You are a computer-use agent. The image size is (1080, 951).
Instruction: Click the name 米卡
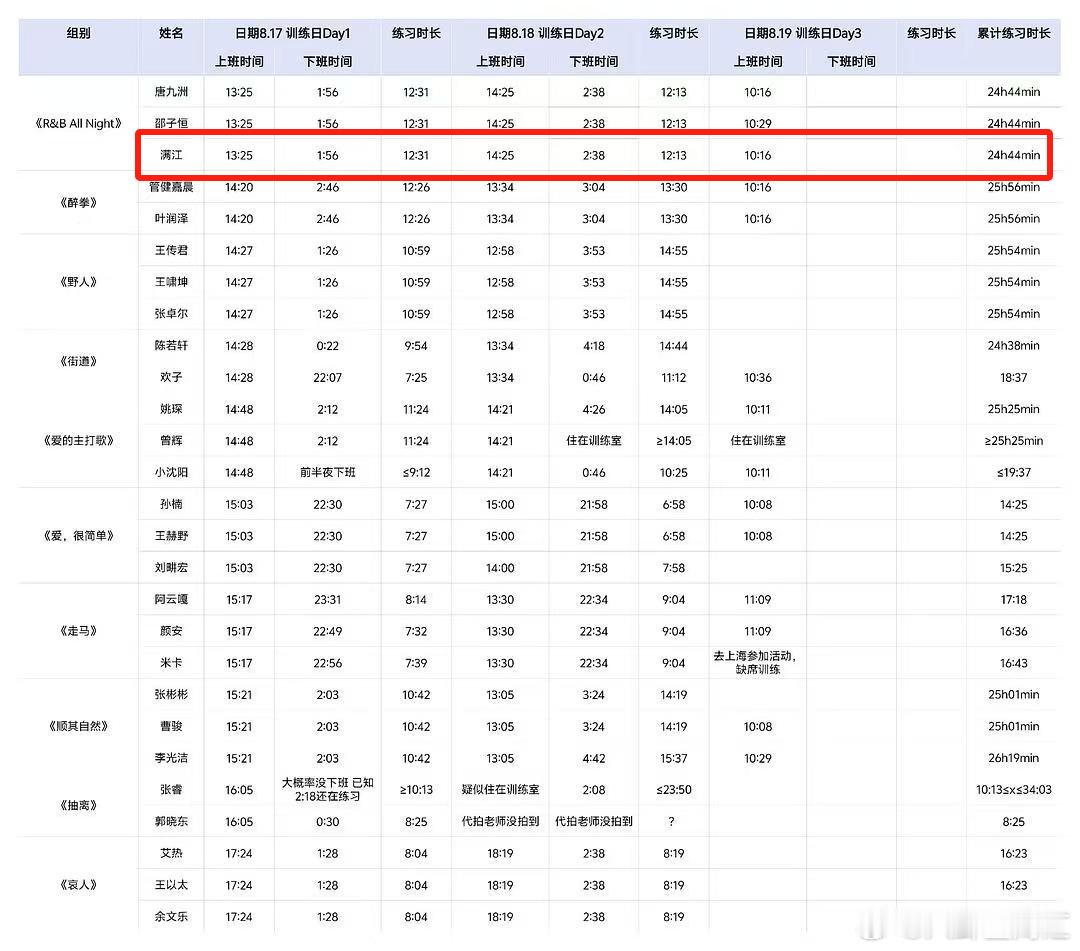[171, 662]
